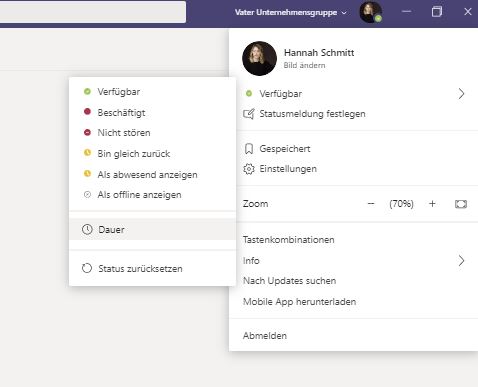Open the Vater Unternehmensgruppe organization dropdown
The height and width of the screenshot is (387, 478).
[291, 12]
